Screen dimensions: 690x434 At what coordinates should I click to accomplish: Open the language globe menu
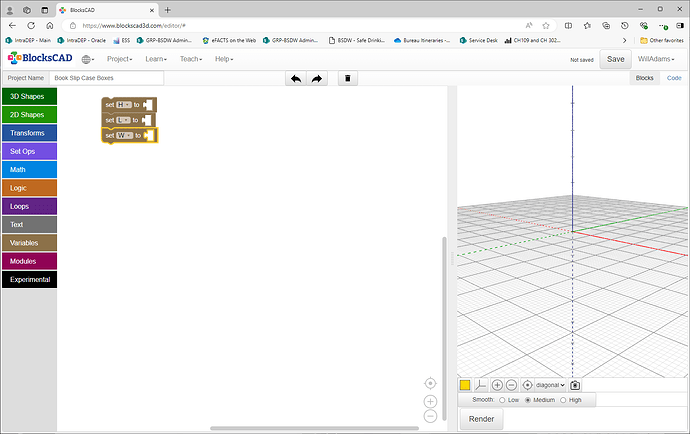pos(88,59)
